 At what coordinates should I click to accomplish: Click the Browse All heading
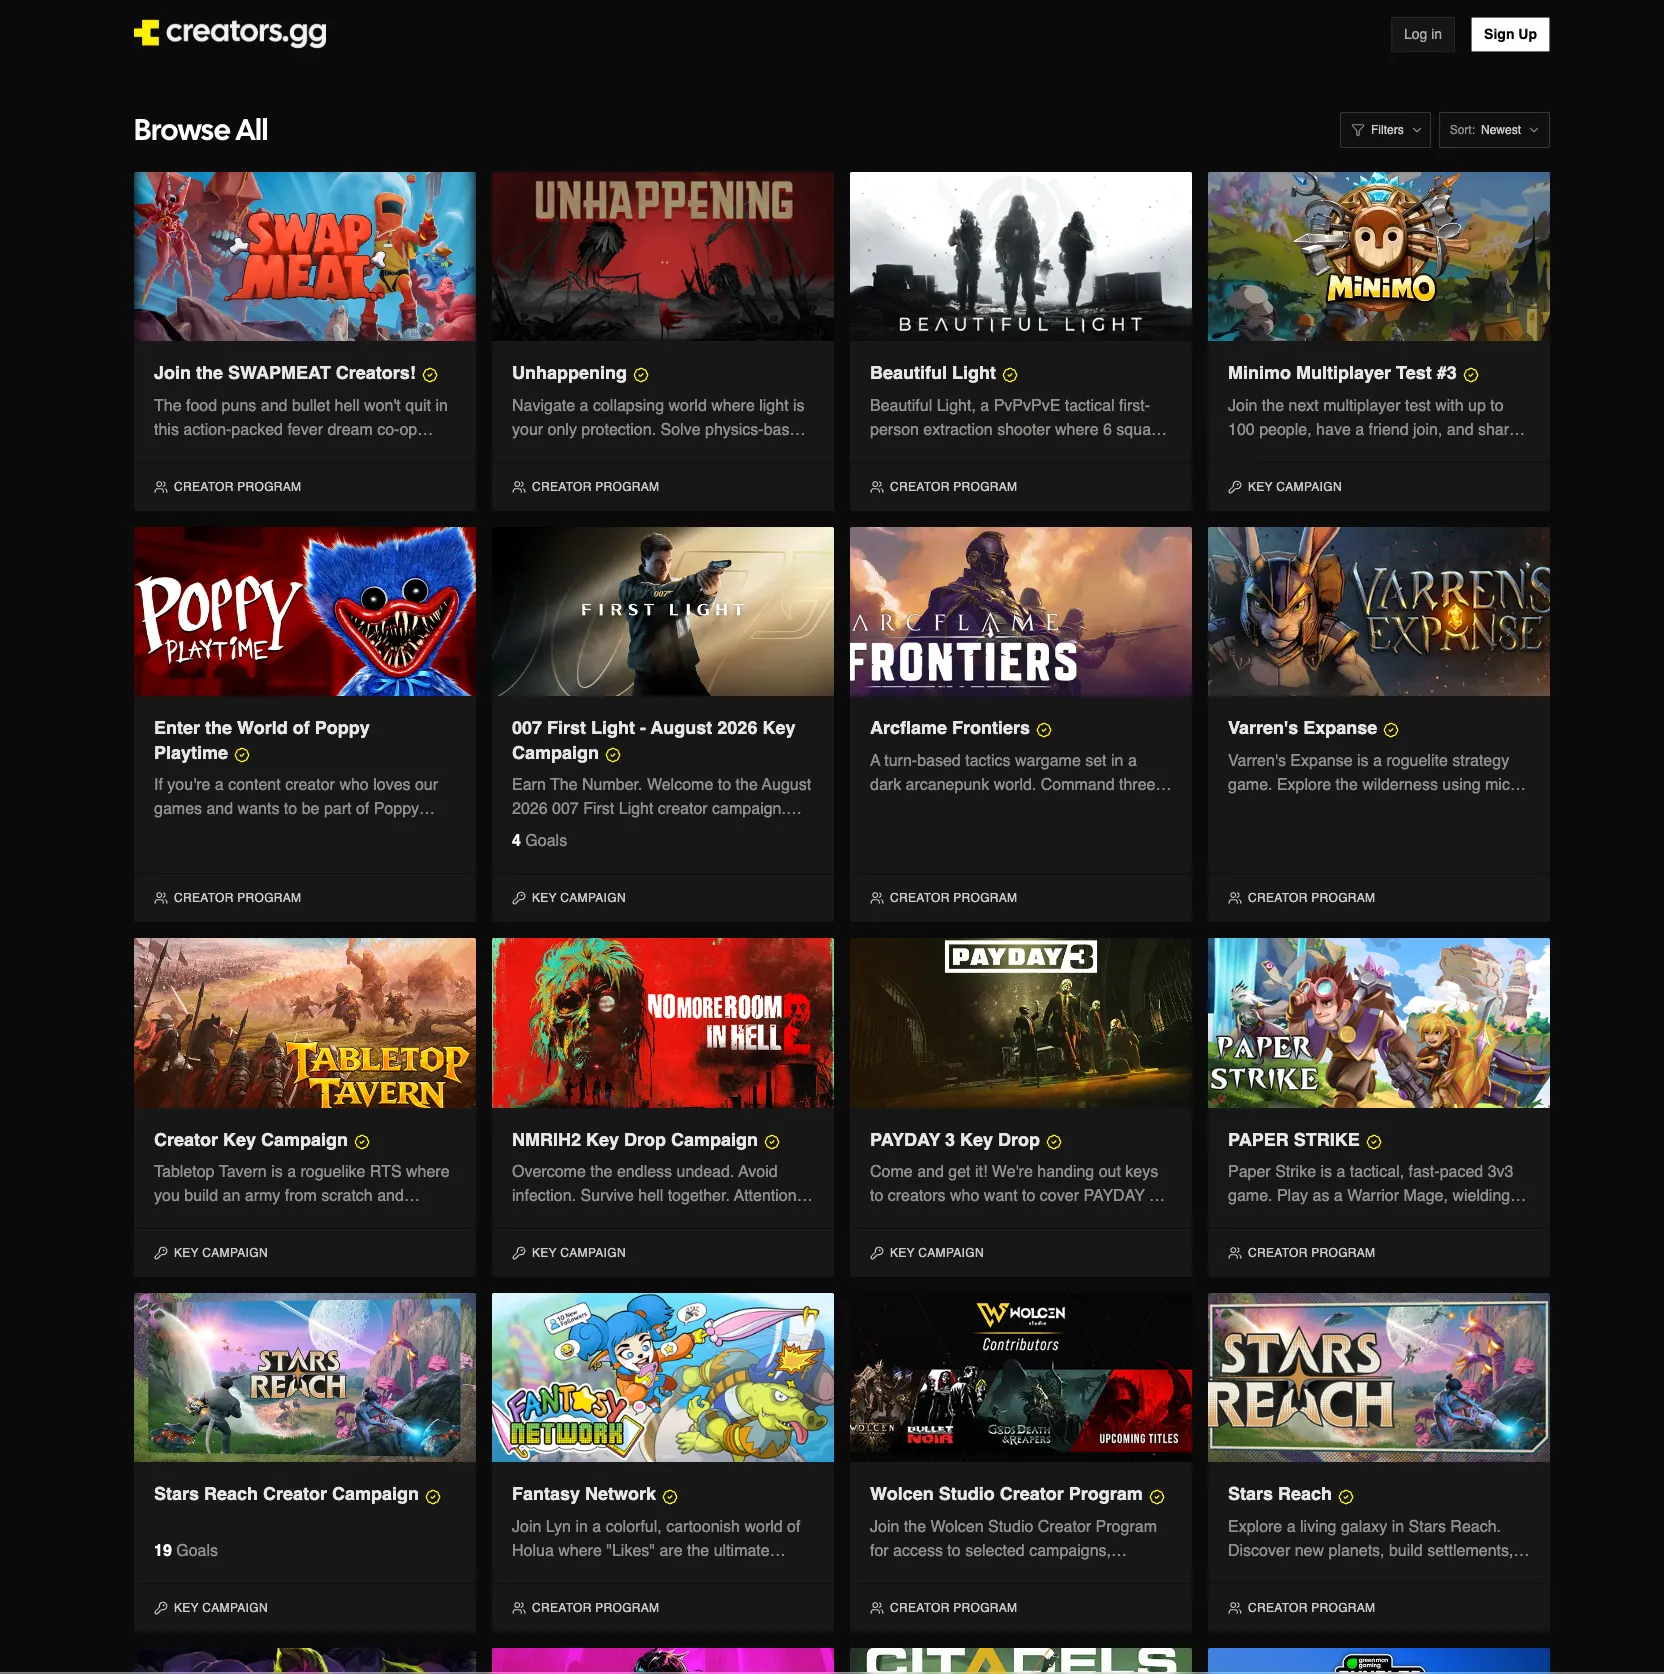tap(201, 130)
